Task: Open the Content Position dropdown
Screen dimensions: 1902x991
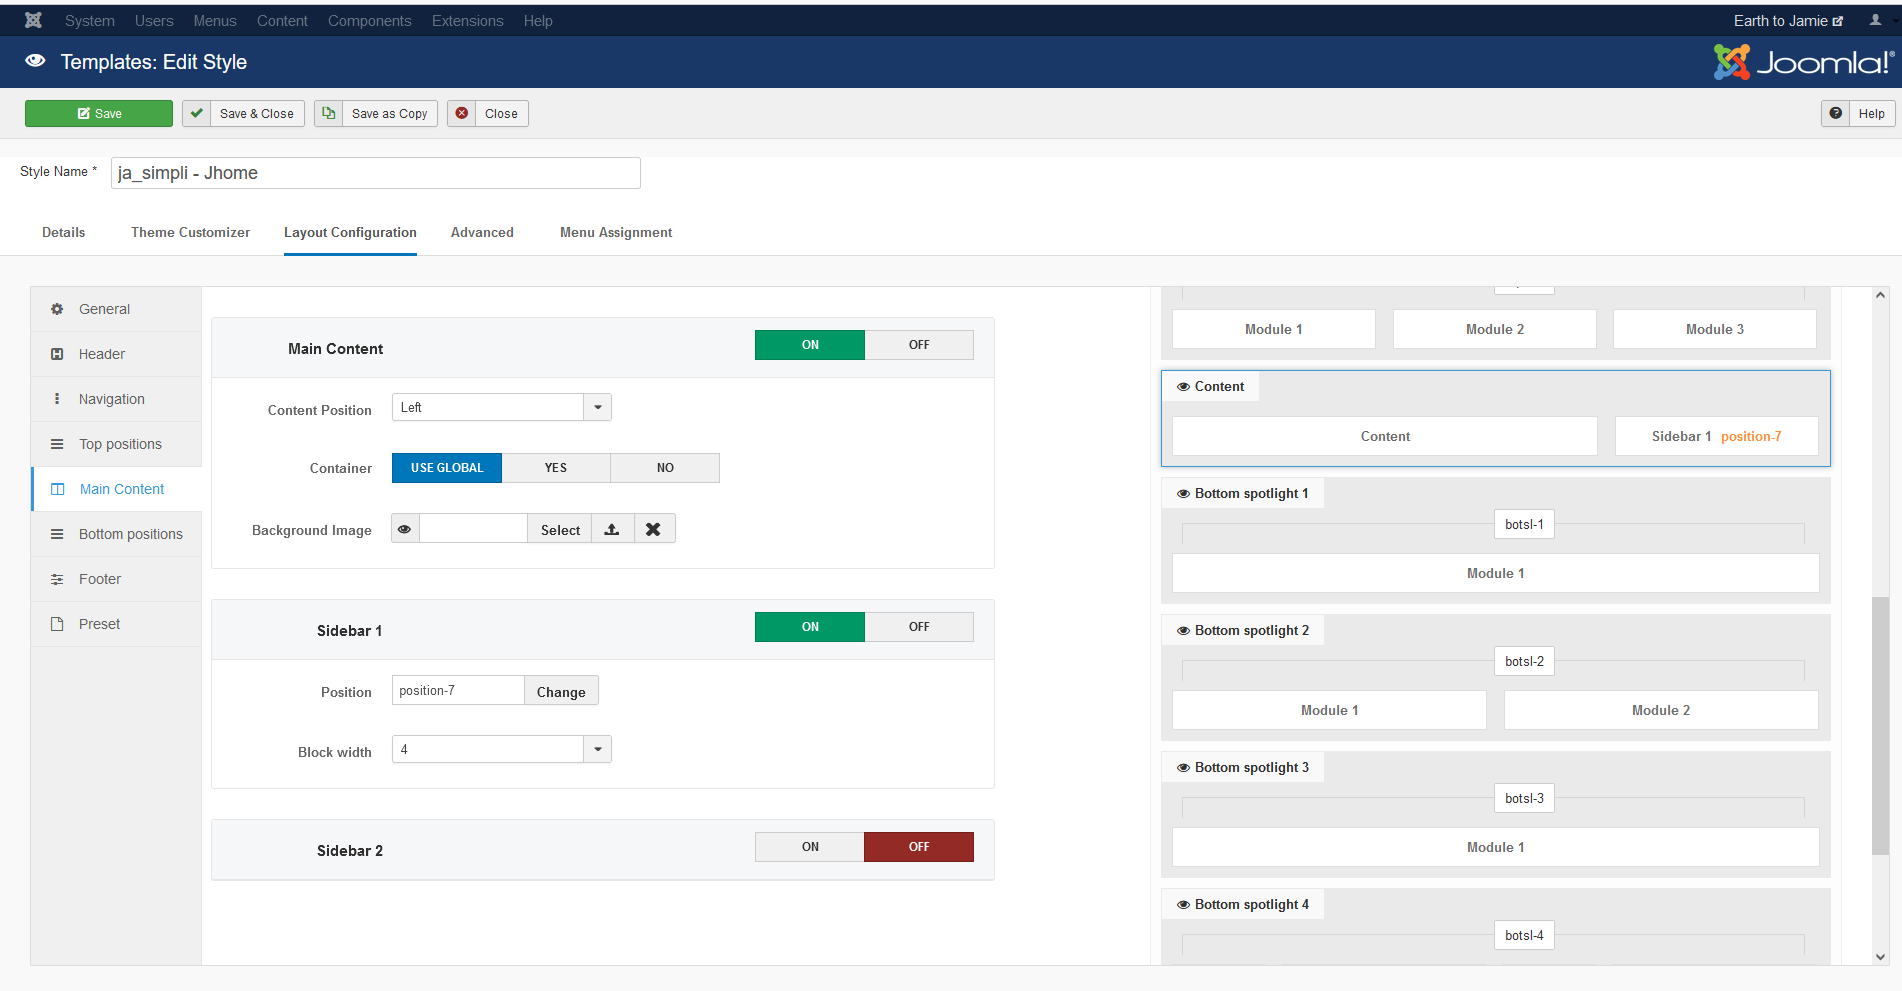Action: click(501, 407)
